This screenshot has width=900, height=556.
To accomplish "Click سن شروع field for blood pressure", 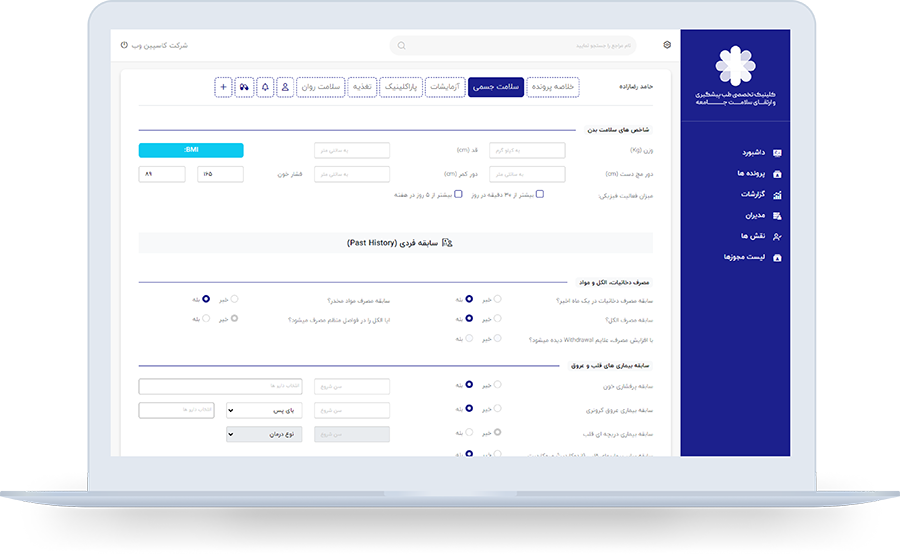I will click(x=352, y=386).
